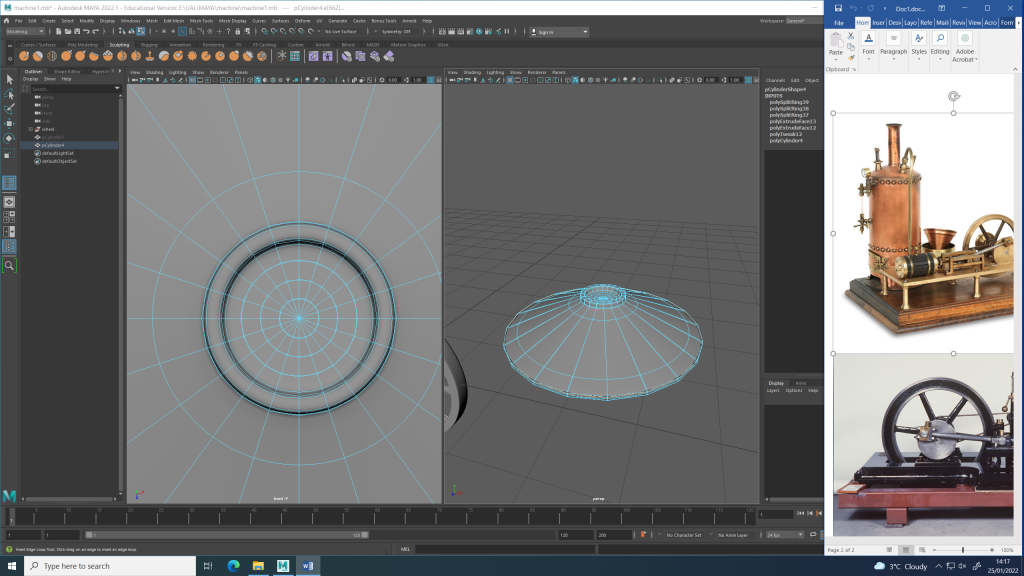
Task: Open the Outliner search filter dropdown
Action: (117, 88)
